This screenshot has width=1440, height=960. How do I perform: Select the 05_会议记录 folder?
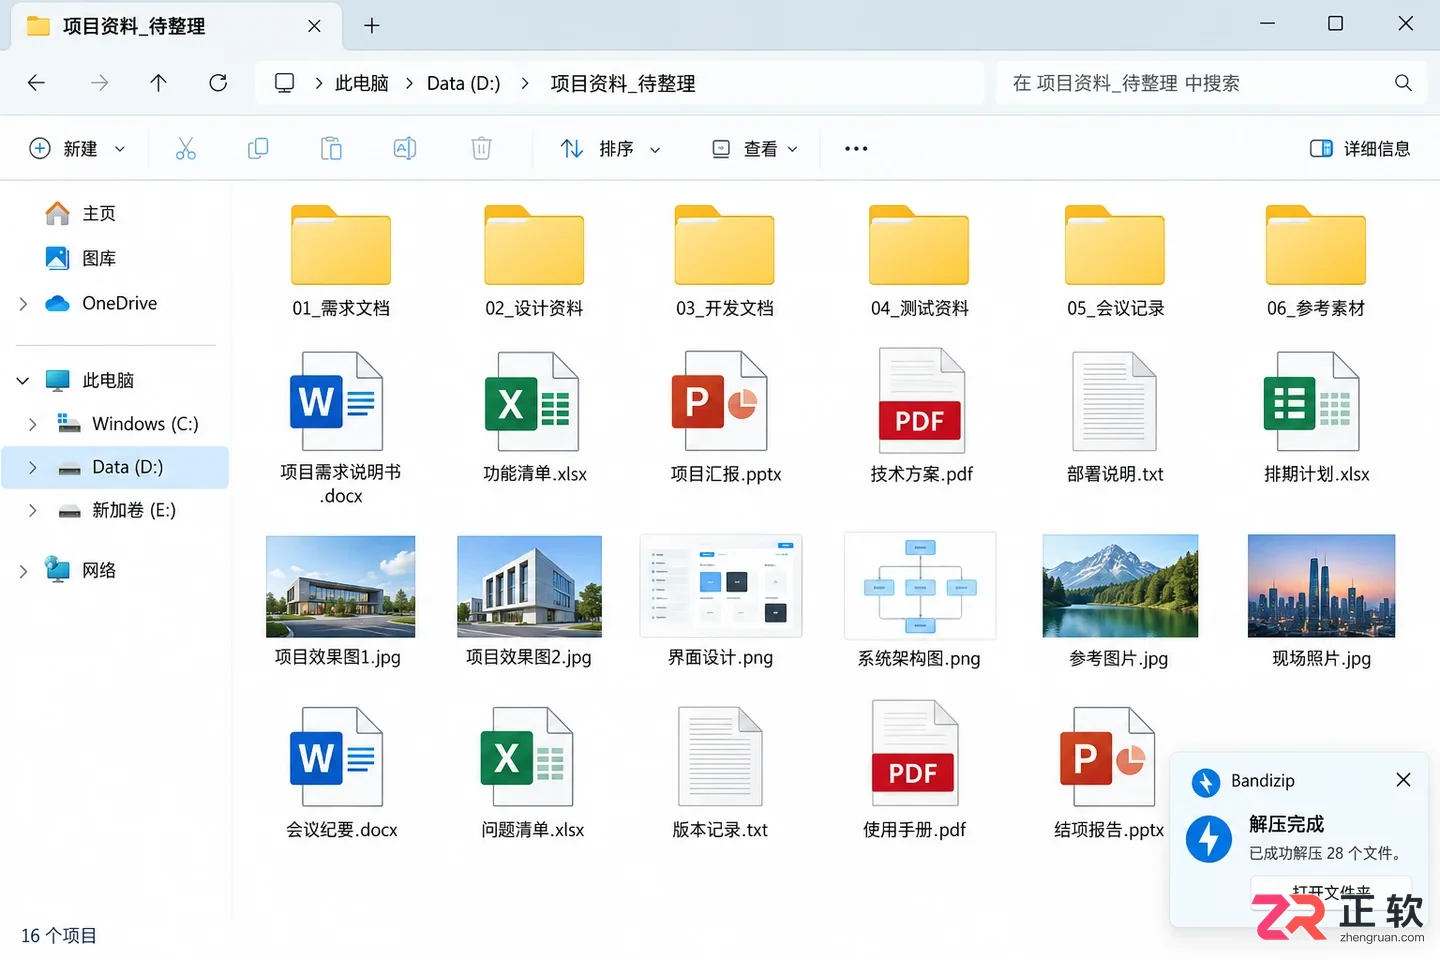[1115, 261]
